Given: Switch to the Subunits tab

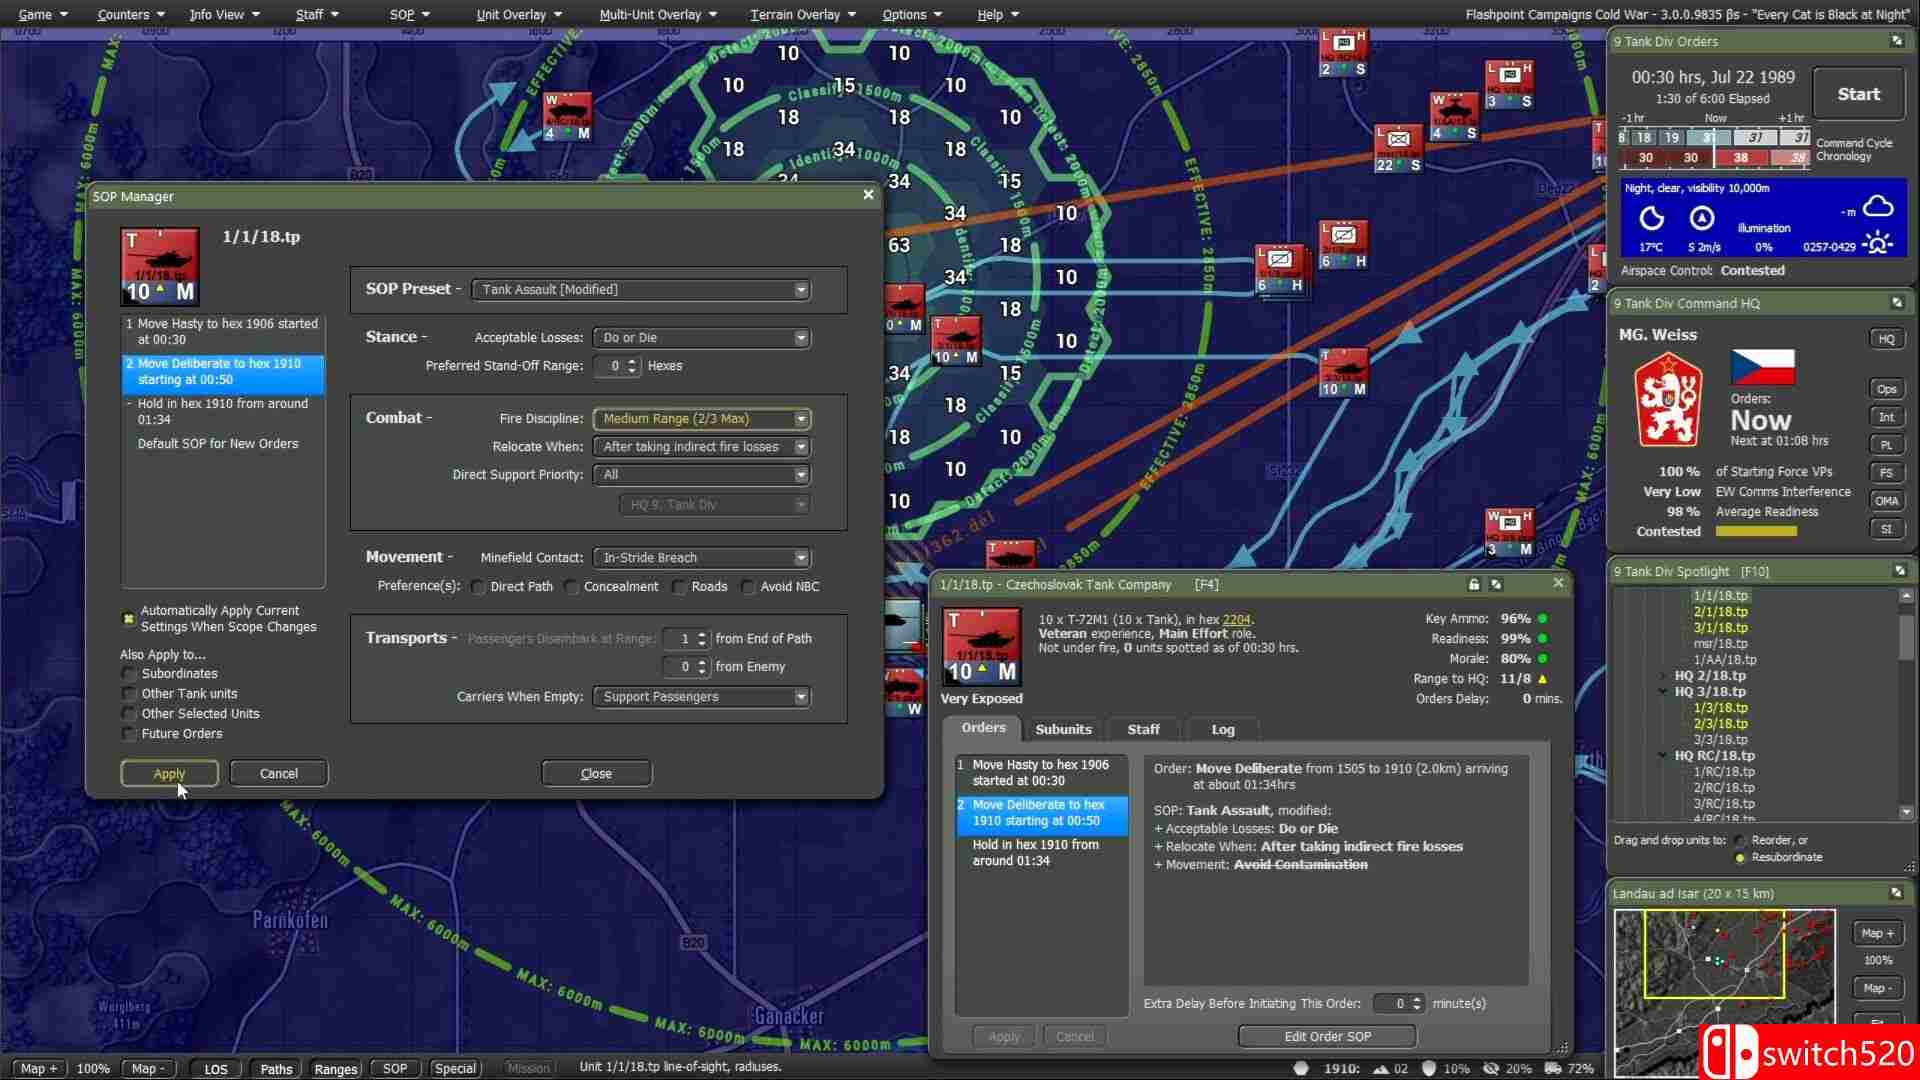Looking at the screenshot, I should tap(1063, 729).
